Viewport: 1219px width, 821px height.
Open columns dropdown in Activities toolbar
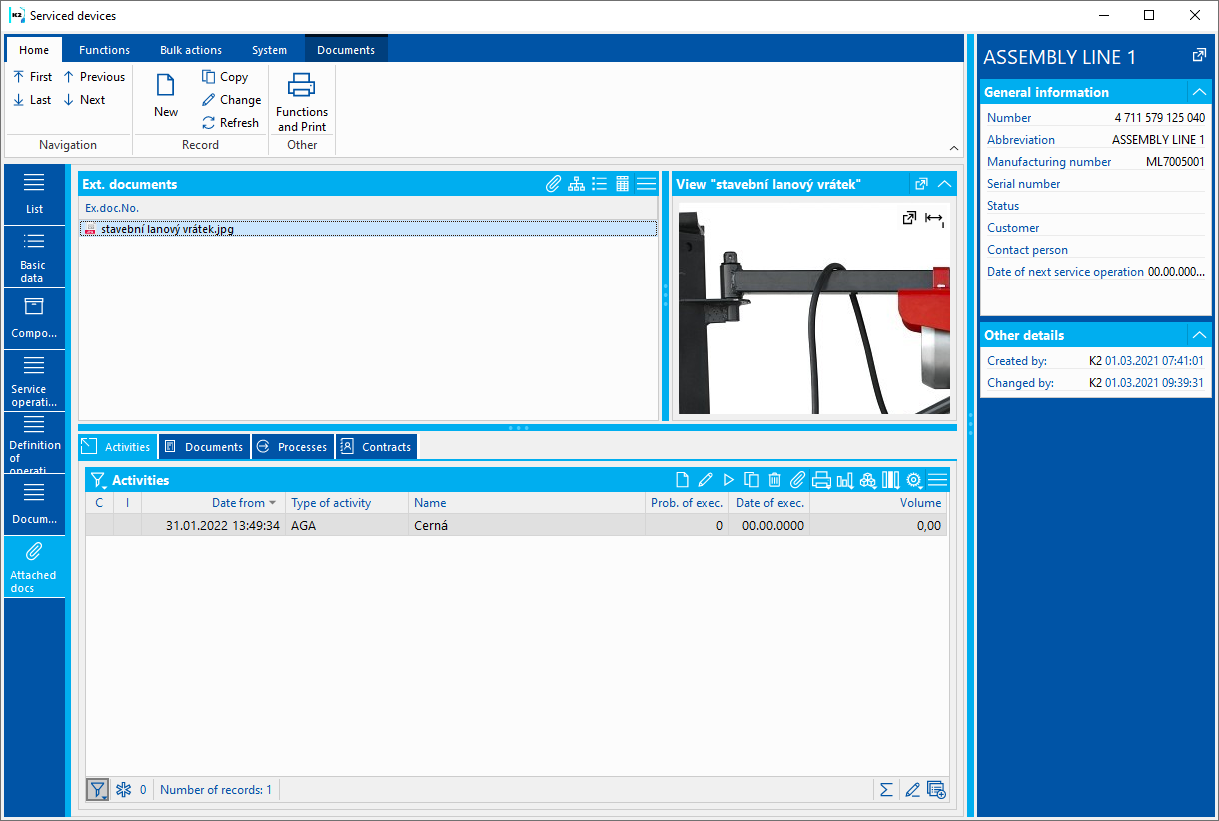891,480
